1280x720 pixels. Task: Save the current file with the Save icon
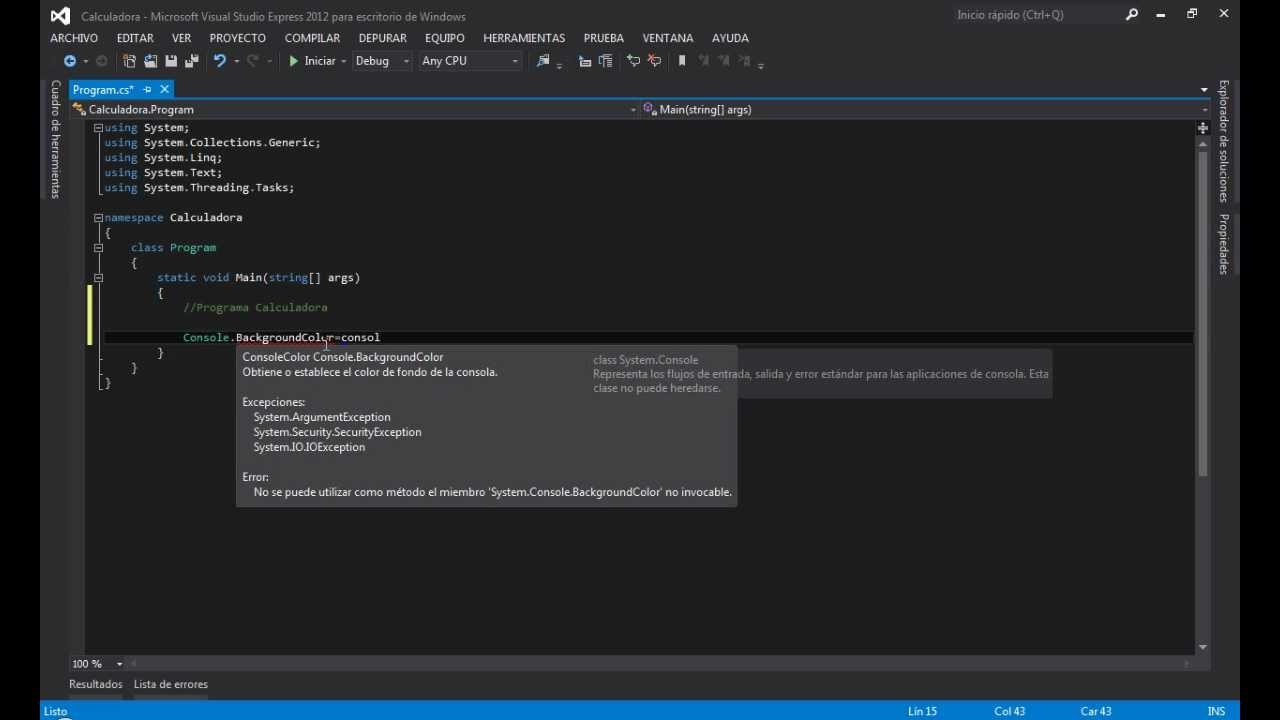pyautogui.click(x=171, y=61)
